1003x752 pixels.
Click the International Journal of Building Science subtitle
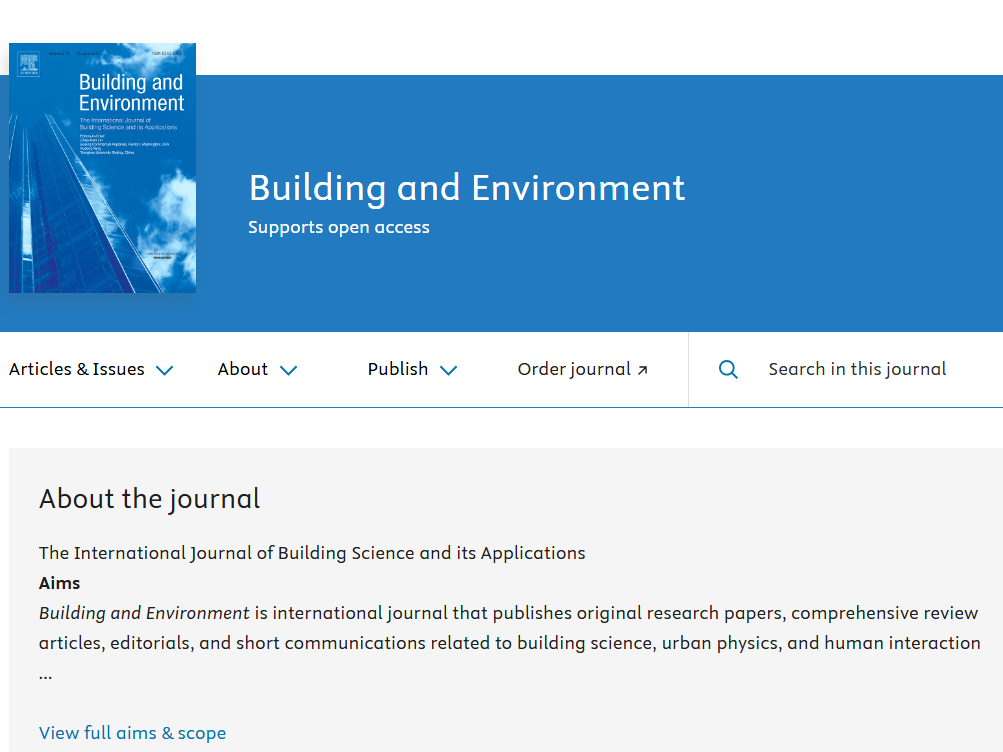[312, 553]
